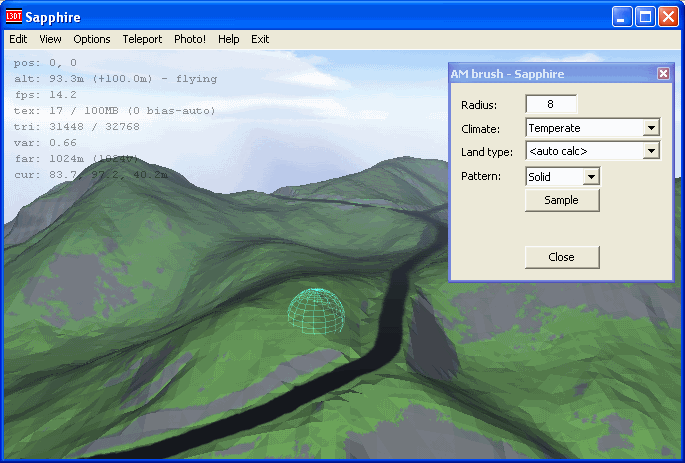This screenshot has height=463, width=685.
Task: Maximize the Sapphire window
Action: click(645, 16)
